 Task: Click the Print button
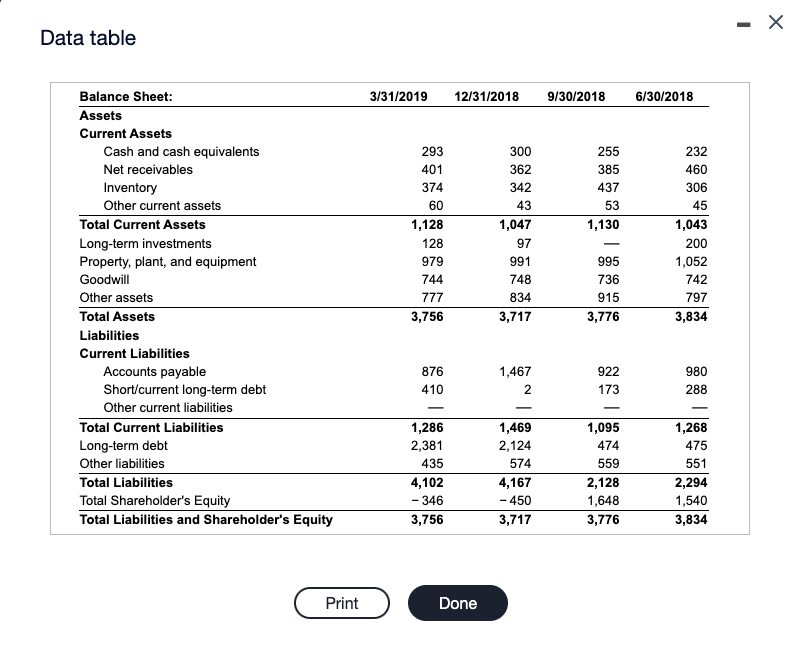(x=342, y=603)
